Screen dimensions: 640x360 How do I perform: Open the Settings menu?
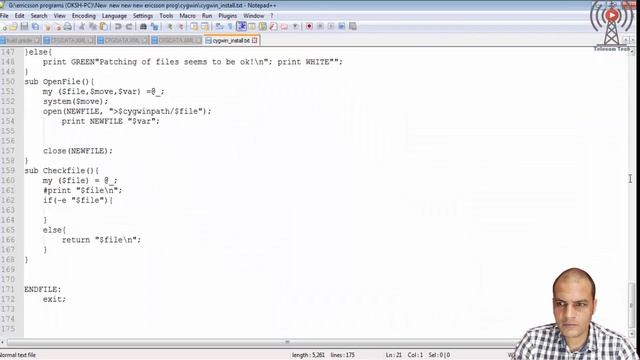[143, 16]
